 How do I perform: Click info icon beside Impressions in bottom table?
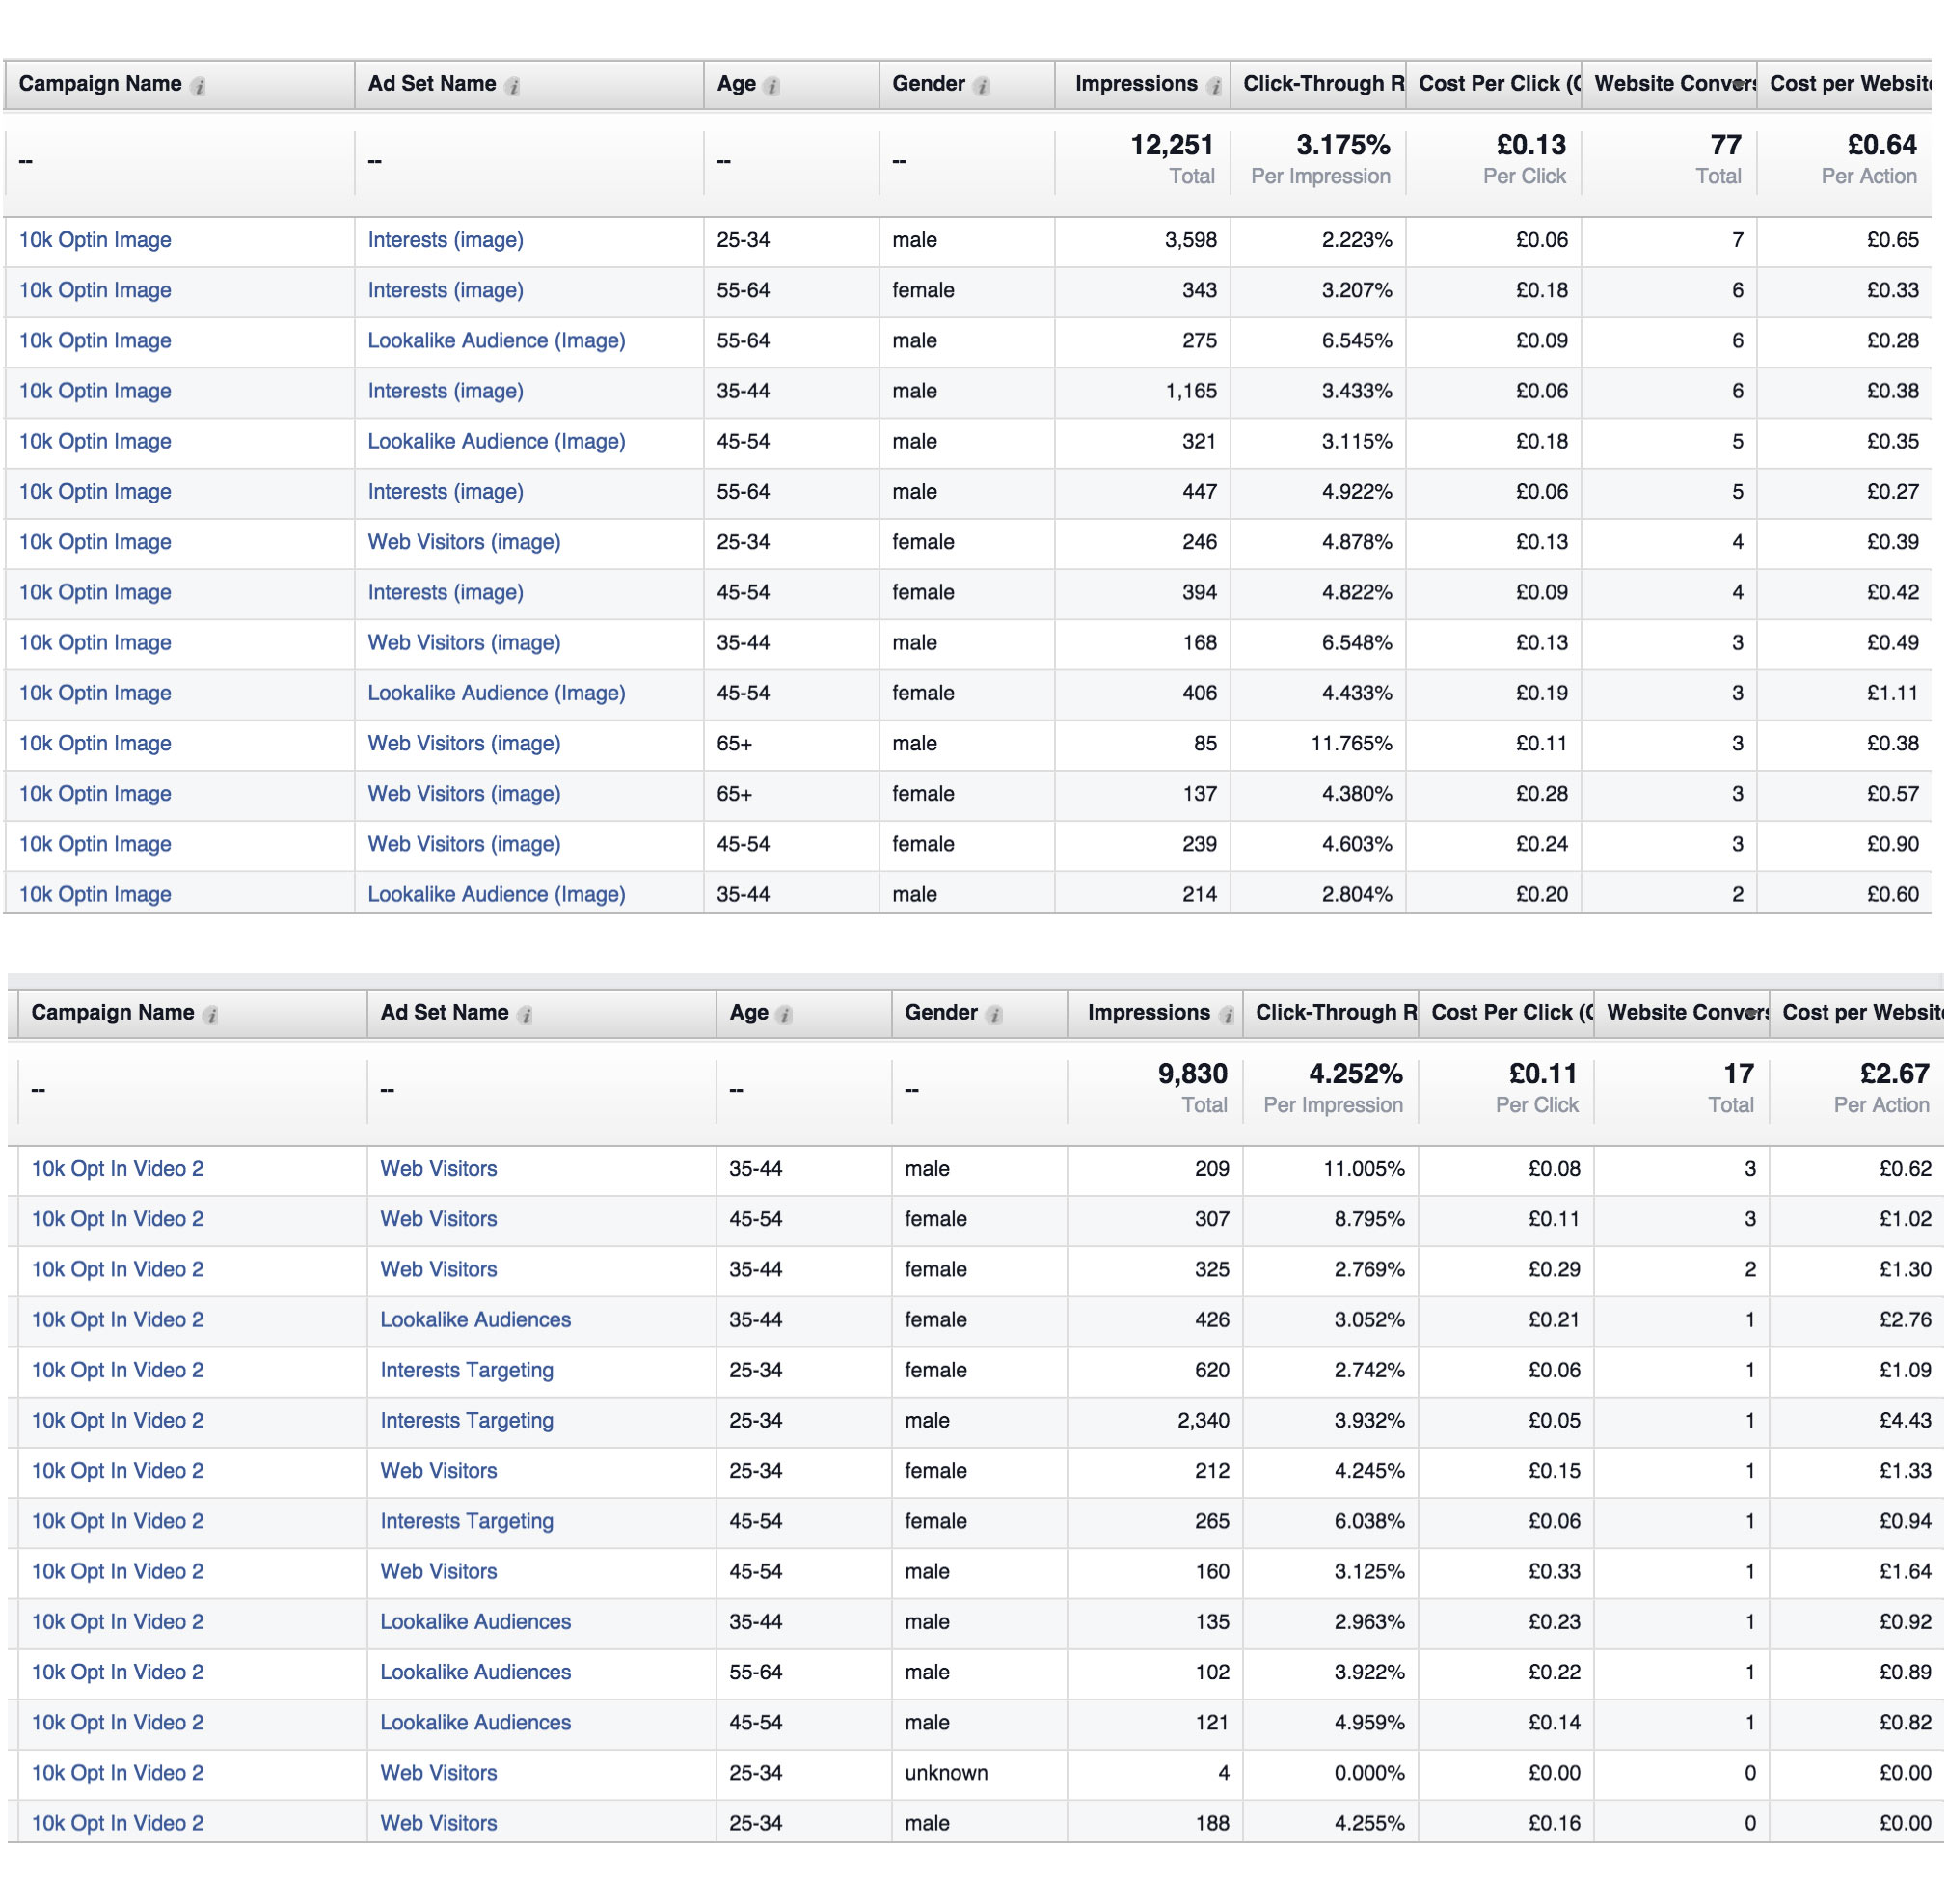click(x=1227, y=1015)
